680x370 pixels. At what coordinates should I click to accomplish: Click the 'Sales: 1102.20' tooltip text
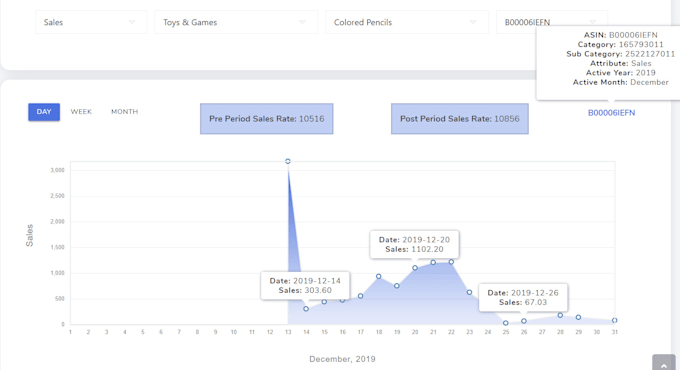(x=414, y=249)
